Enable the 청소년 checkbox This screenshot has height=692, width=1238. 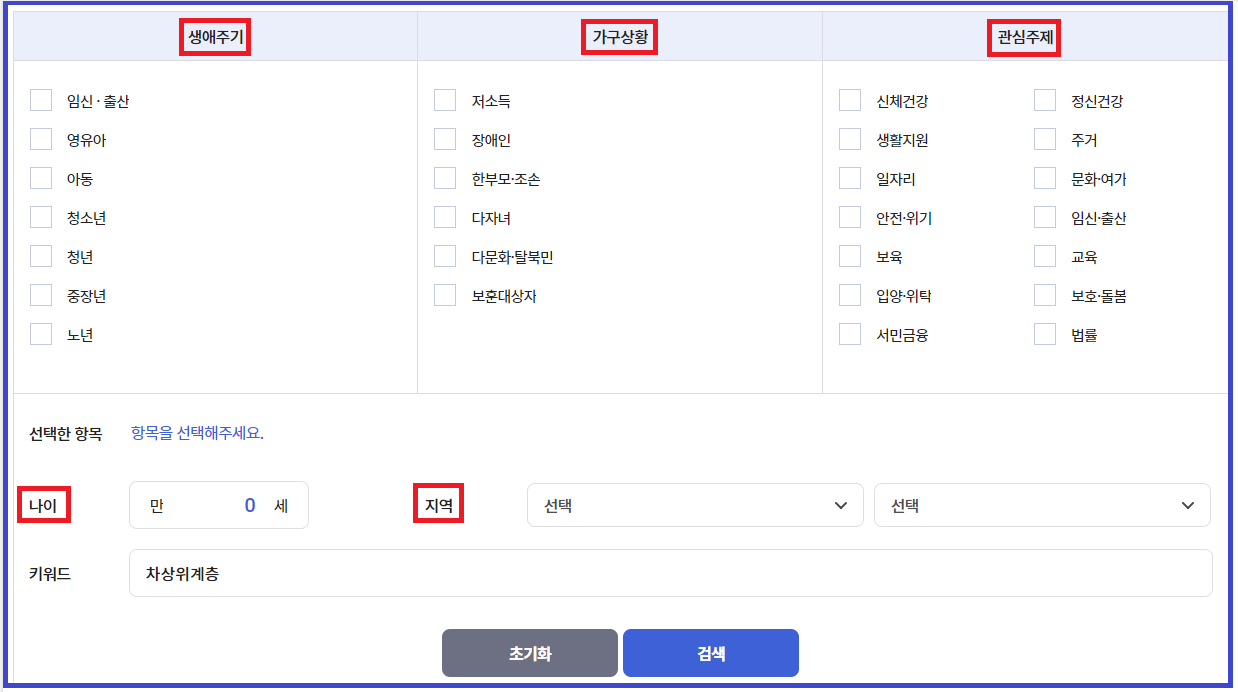point(40,217)
